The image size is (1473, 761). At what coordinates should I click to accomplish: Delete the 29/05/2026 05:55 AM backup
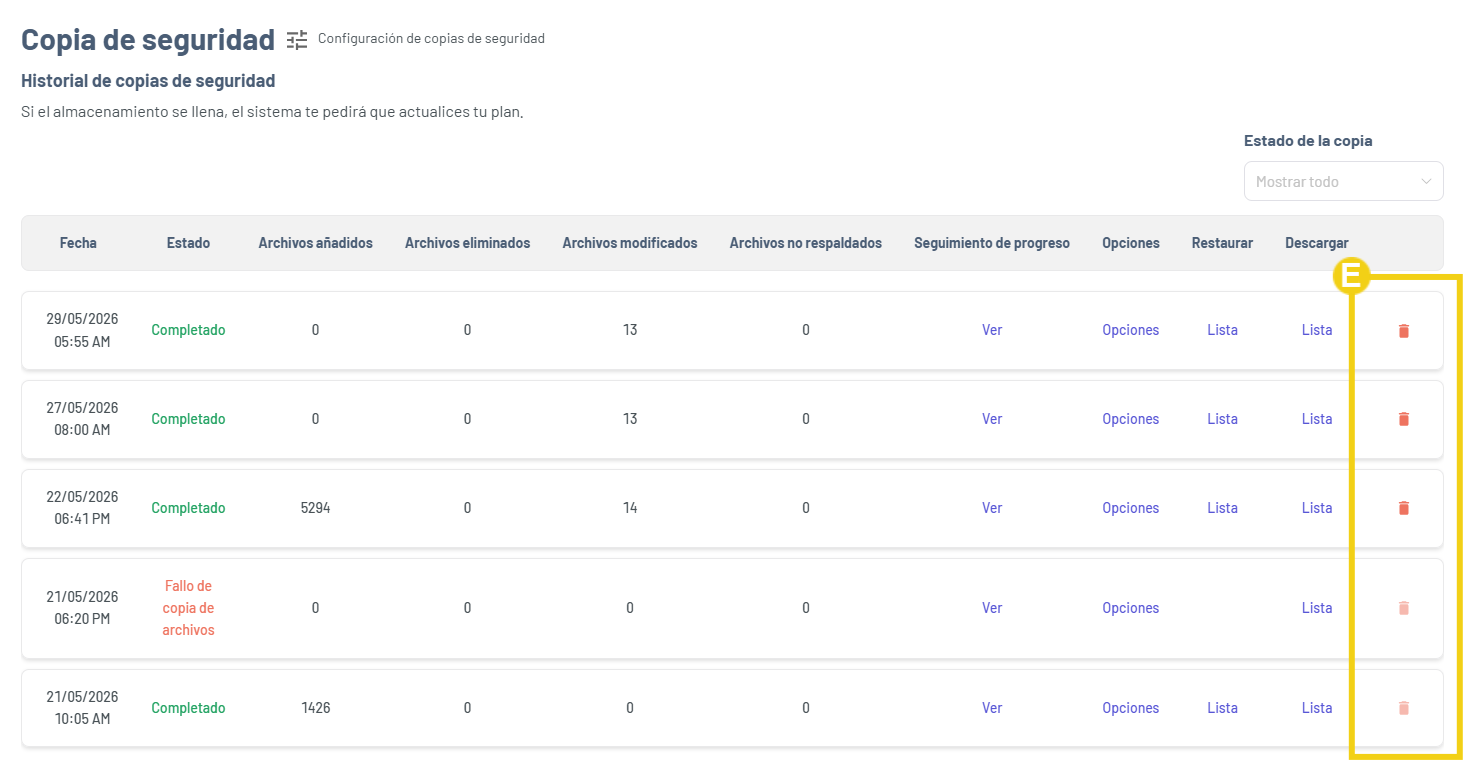point(1403,331)
